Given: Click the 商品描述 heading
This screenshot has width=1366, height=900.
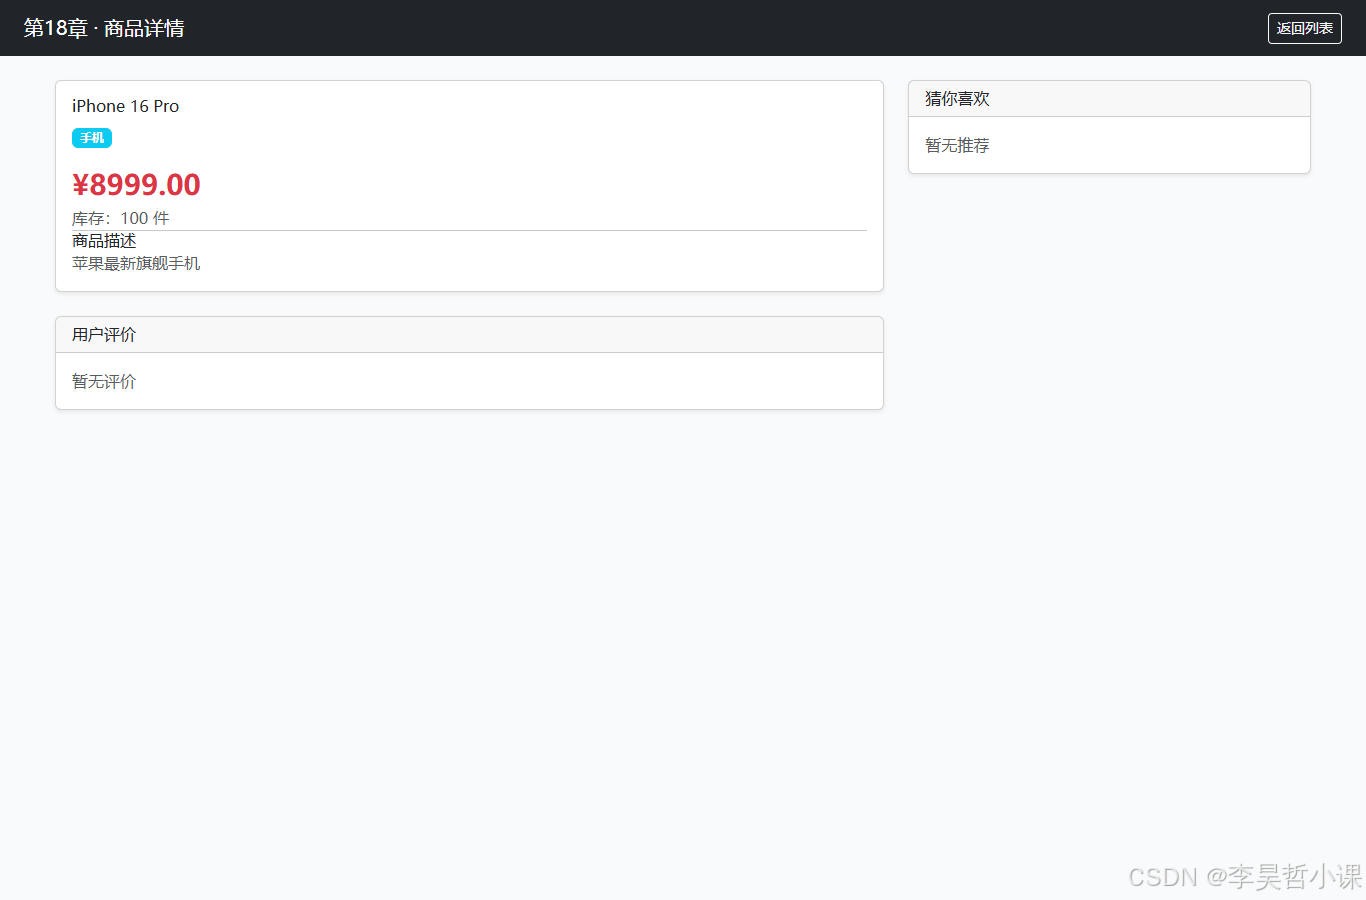Looking at the screenshot, I should 104,241.
